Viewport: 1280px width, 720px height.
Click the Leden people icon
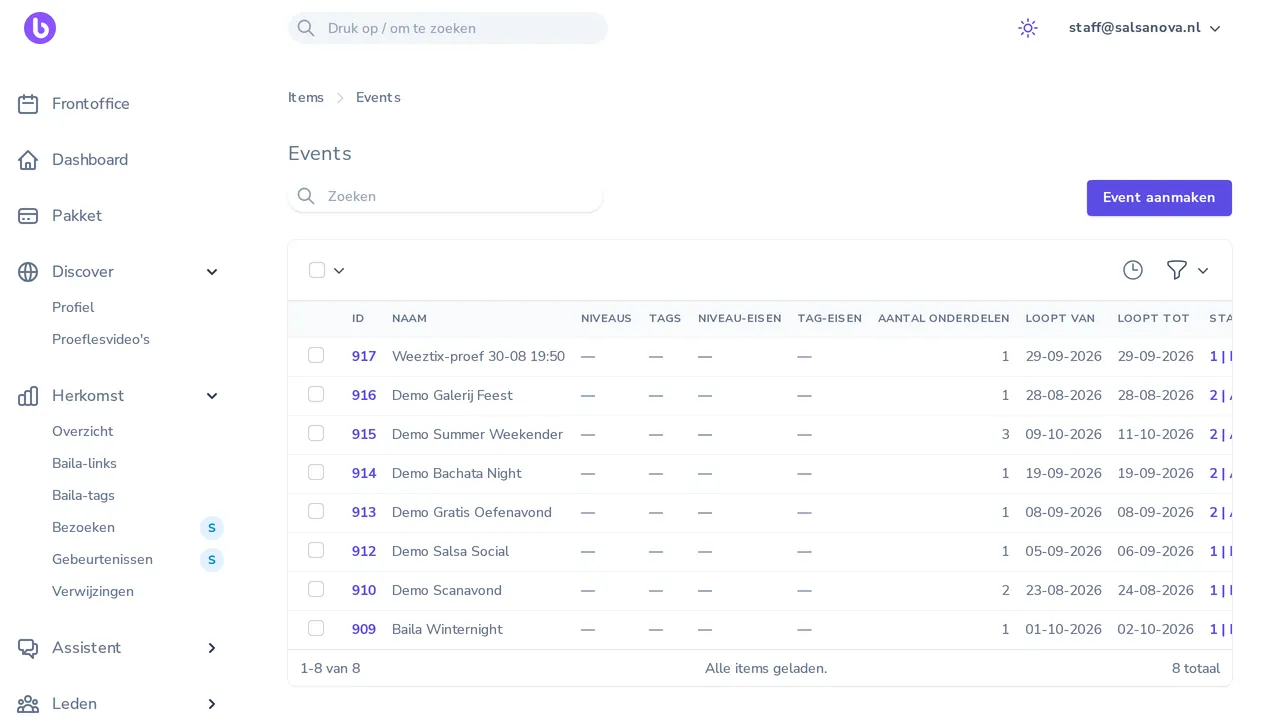coord(28,704)
